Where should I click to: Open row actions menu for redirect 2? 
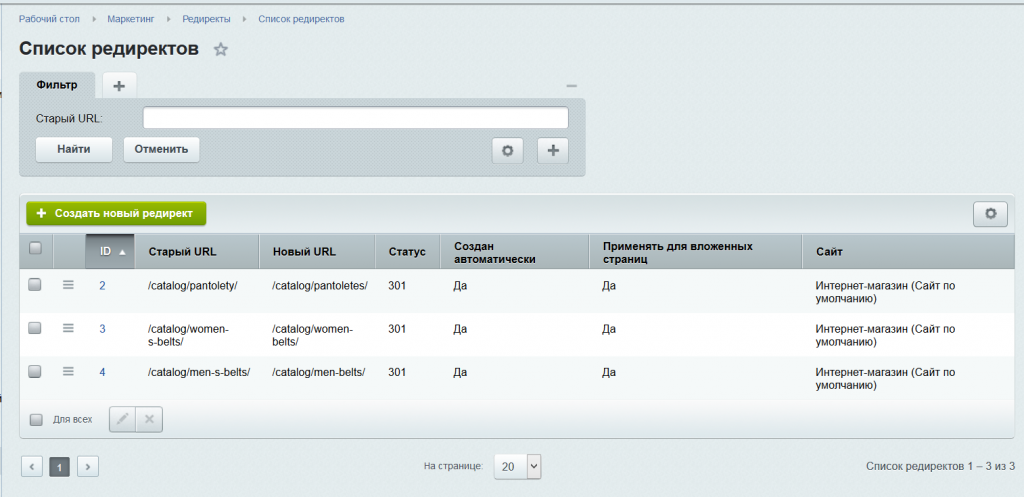[68, 285]
